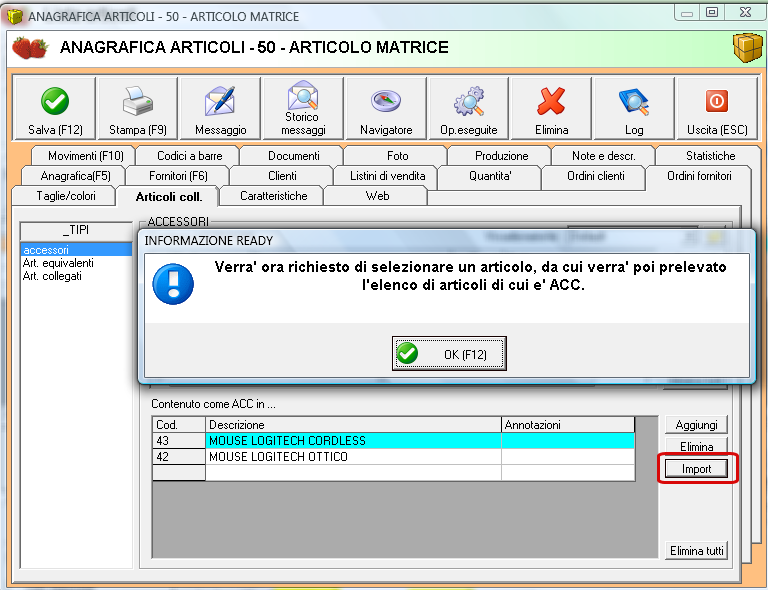
Task: Confirm dialog with OK (F12) button
Action: pos(449,354)
